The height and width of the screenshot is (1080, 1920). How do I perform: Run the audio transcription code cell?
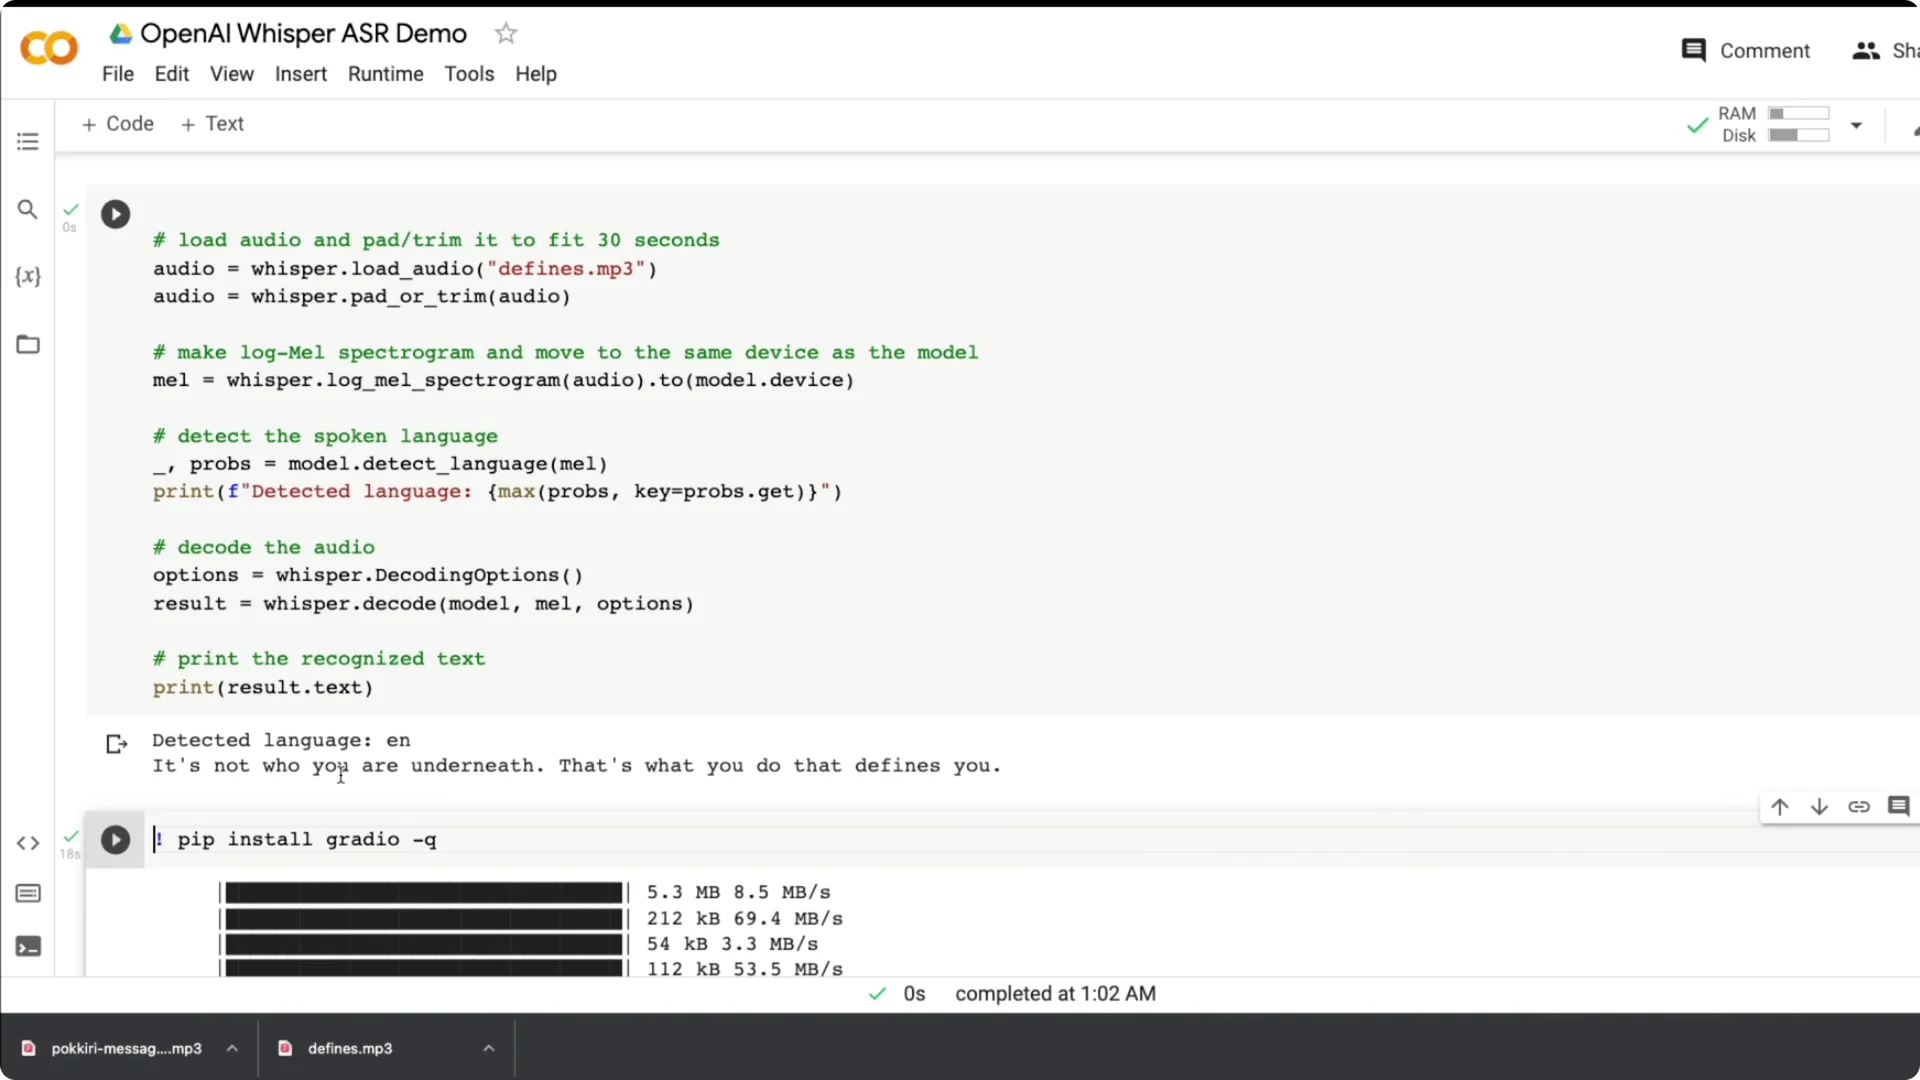click(115, 214)
